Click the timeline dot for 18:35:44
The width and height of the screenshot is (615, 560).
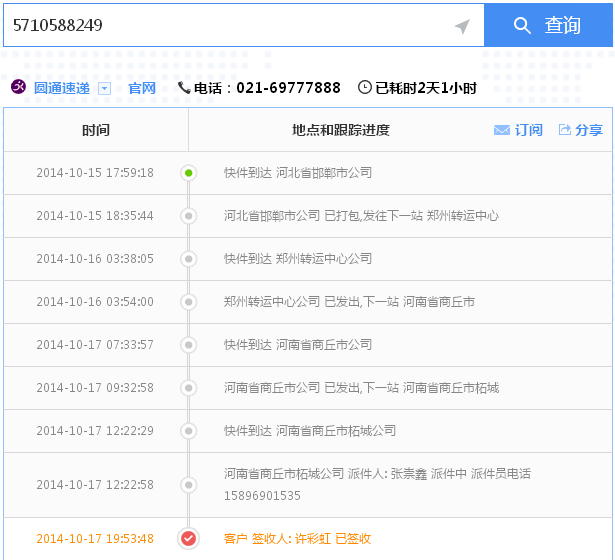click(189, 216)
